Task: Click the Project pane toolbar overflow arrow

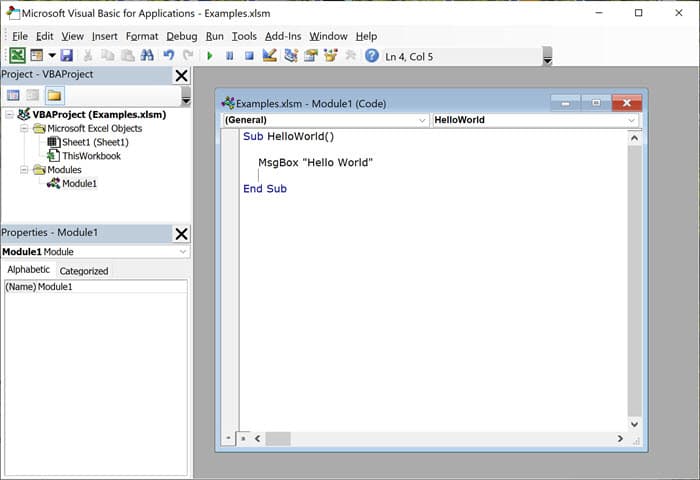Action: coord(186,96)
